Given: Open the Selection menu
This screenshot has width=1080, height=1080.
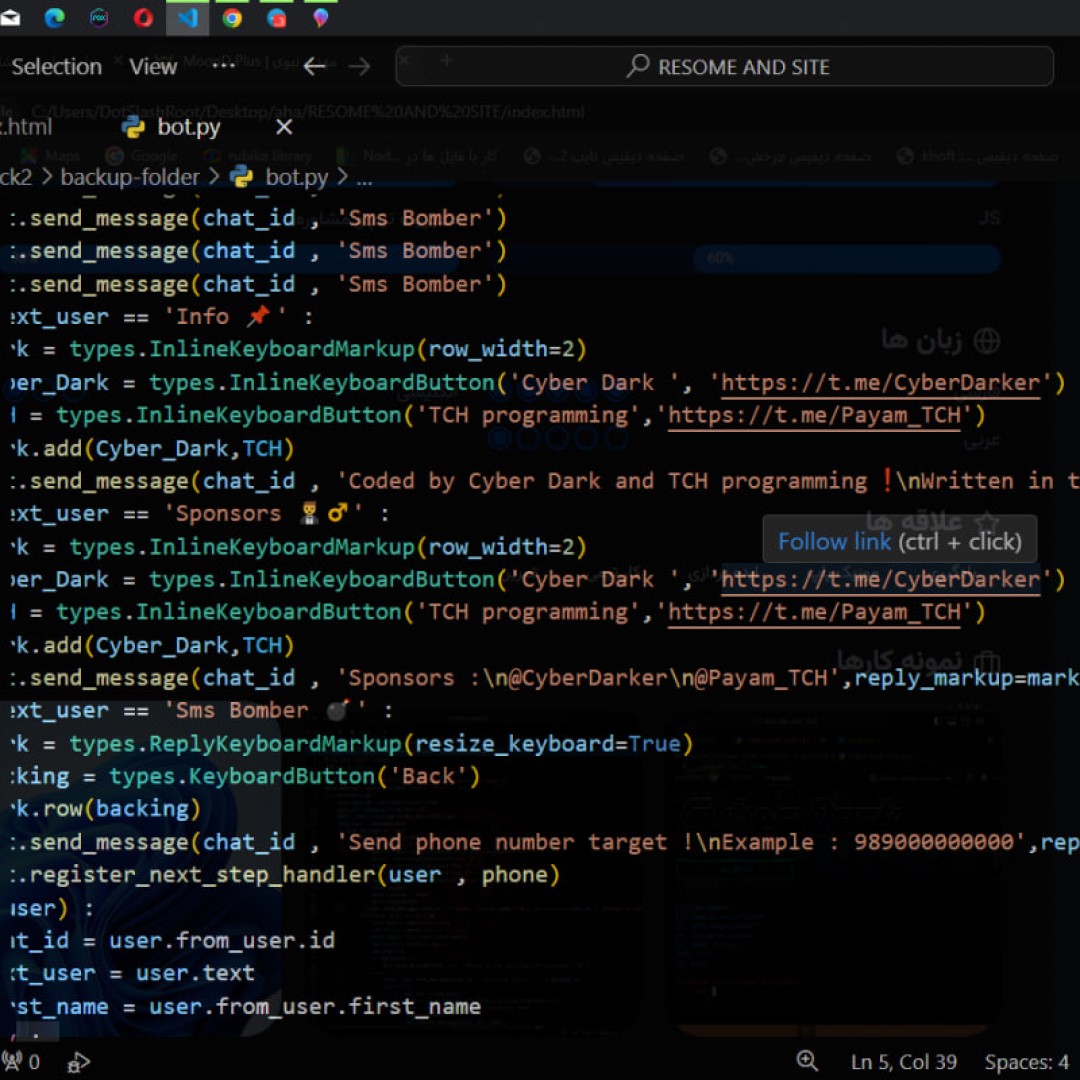Looking at the screenshot, I should point(56,67).
